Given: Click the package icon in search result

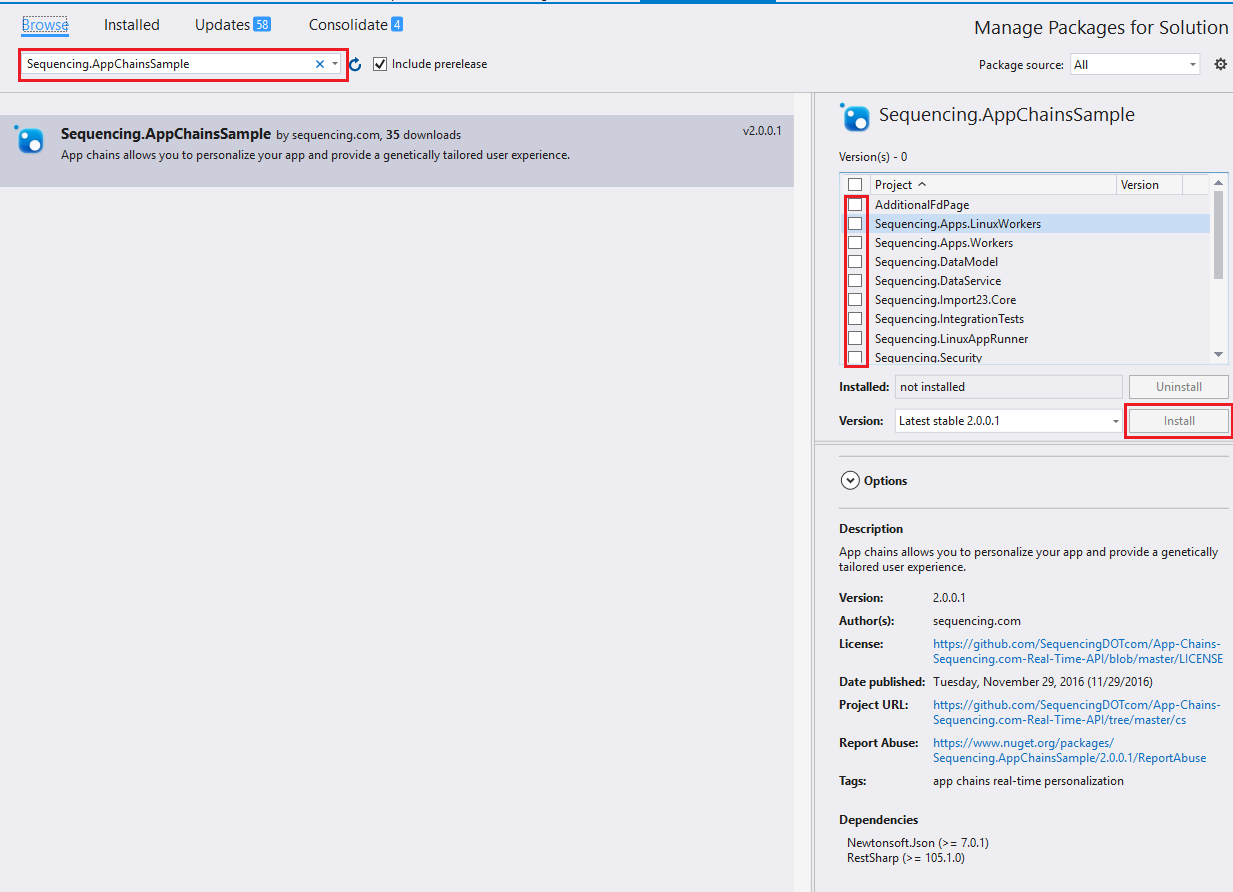Looking at the screenshot, I should point(29,140).
